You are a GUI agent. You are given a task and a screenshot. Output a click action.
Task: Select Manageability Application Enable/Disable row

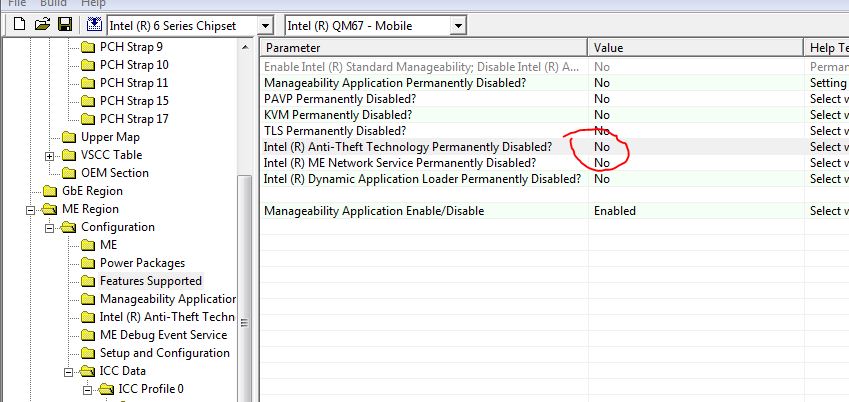(x=554, y=211)
